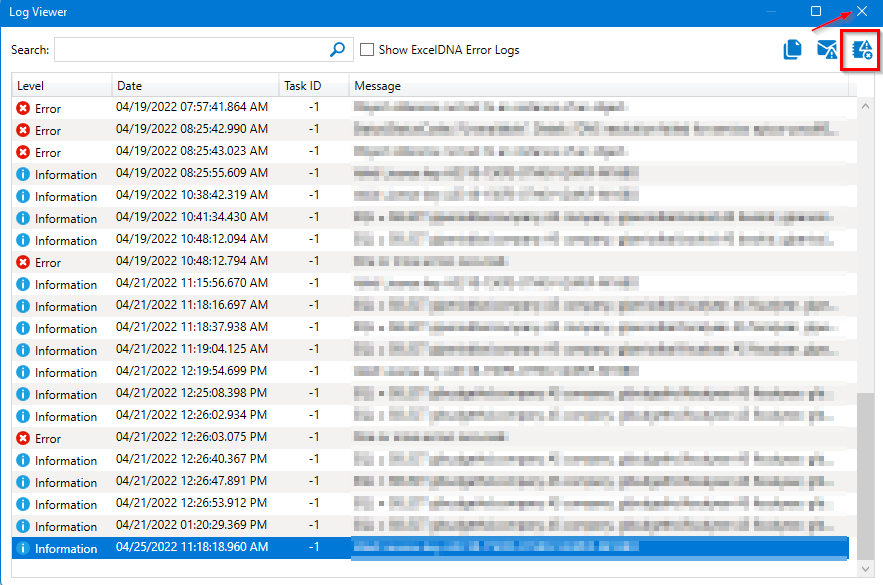Click info icon of 11:18:37.938 AM row
This screenshot has height=585, width=883.
pyautogui.click(x=23, y=328)
